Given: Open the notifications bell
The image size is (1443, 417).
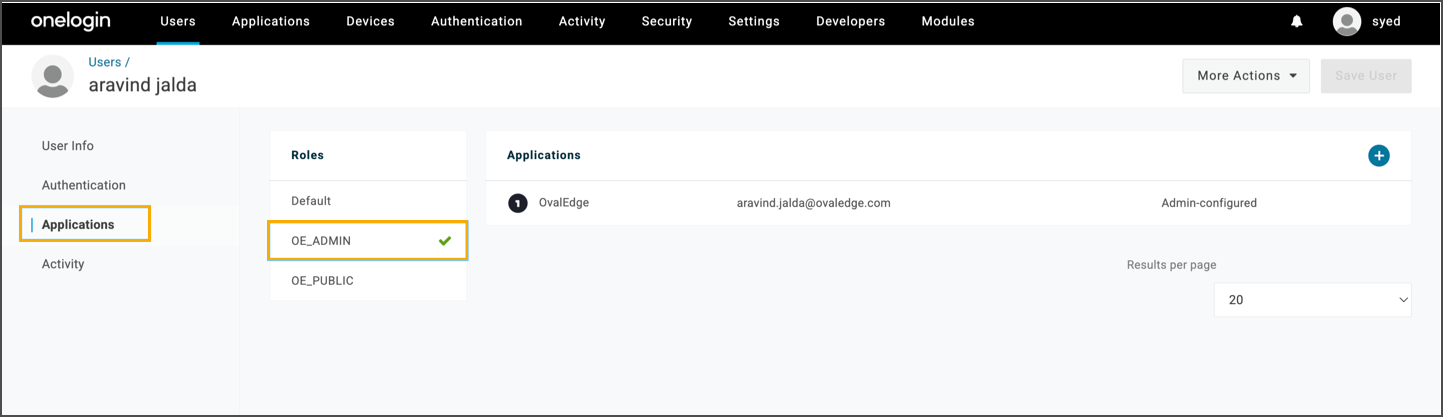Looking at the screenshot, I should (x=1297, y=22).
